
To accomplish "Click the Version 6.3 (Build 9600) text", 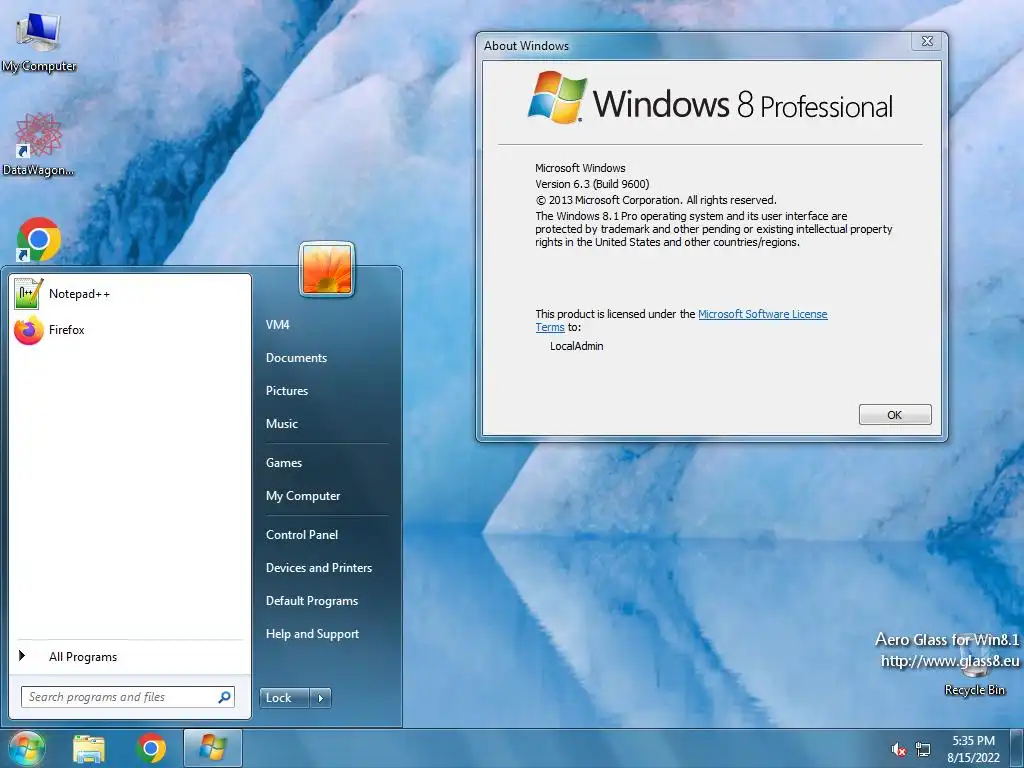I will coord(592,184).
